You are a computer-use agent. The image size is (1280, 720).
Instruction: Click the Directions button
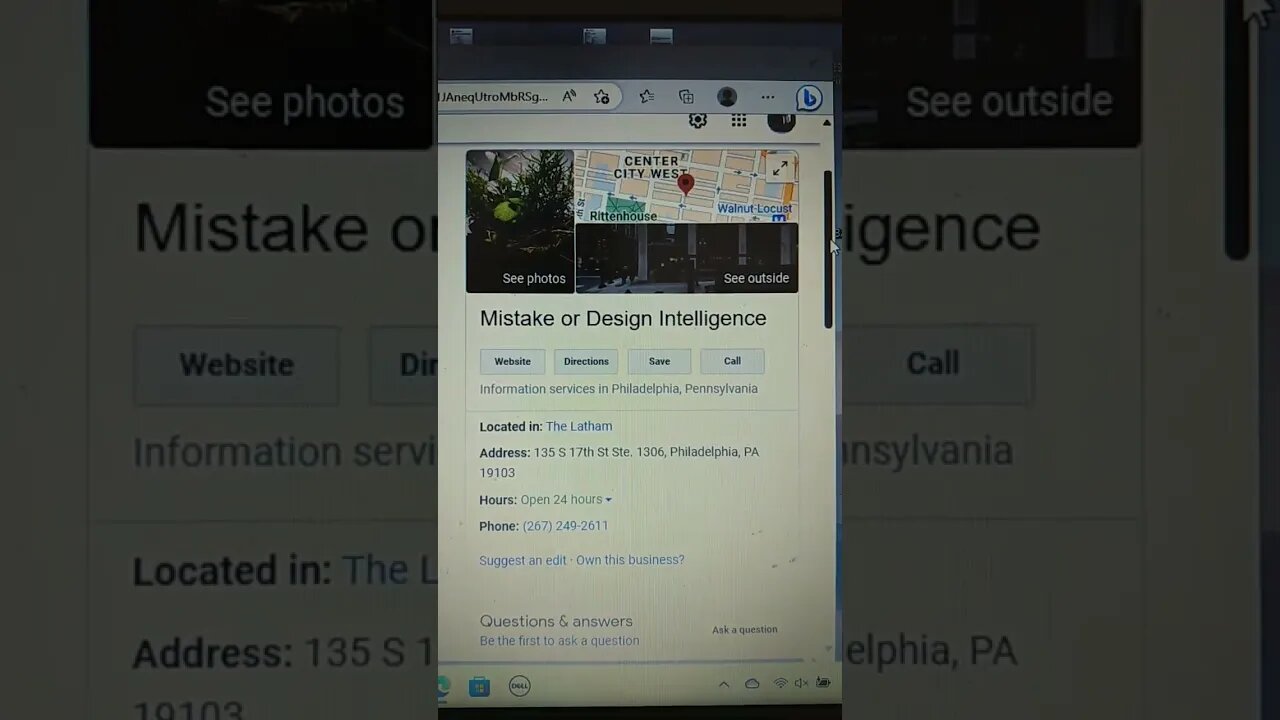pyautogui.click(x=586, y=361)
